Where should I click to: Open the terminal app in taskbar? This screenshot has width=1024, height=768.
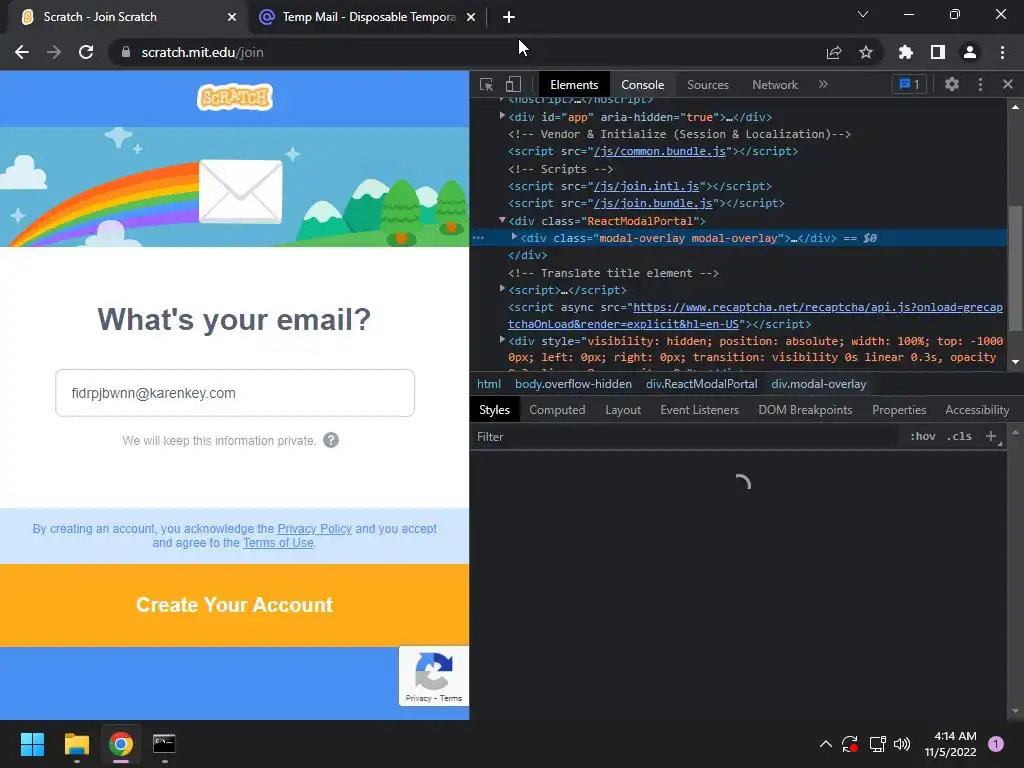pos(164,744)
